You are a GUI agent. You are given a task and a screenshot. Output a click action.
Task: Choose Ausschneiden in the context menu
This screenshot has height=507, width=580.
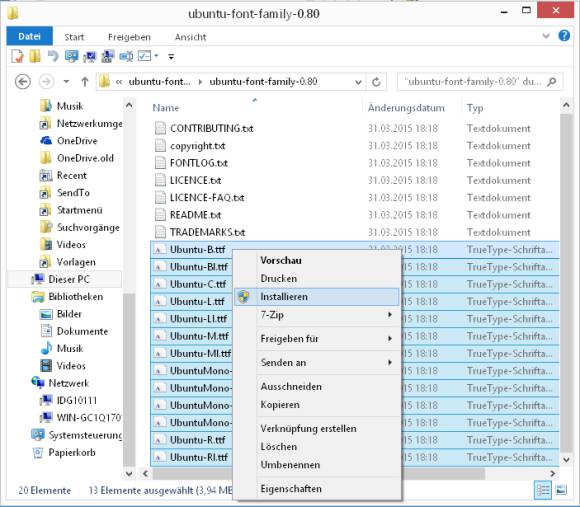point(317,386)
